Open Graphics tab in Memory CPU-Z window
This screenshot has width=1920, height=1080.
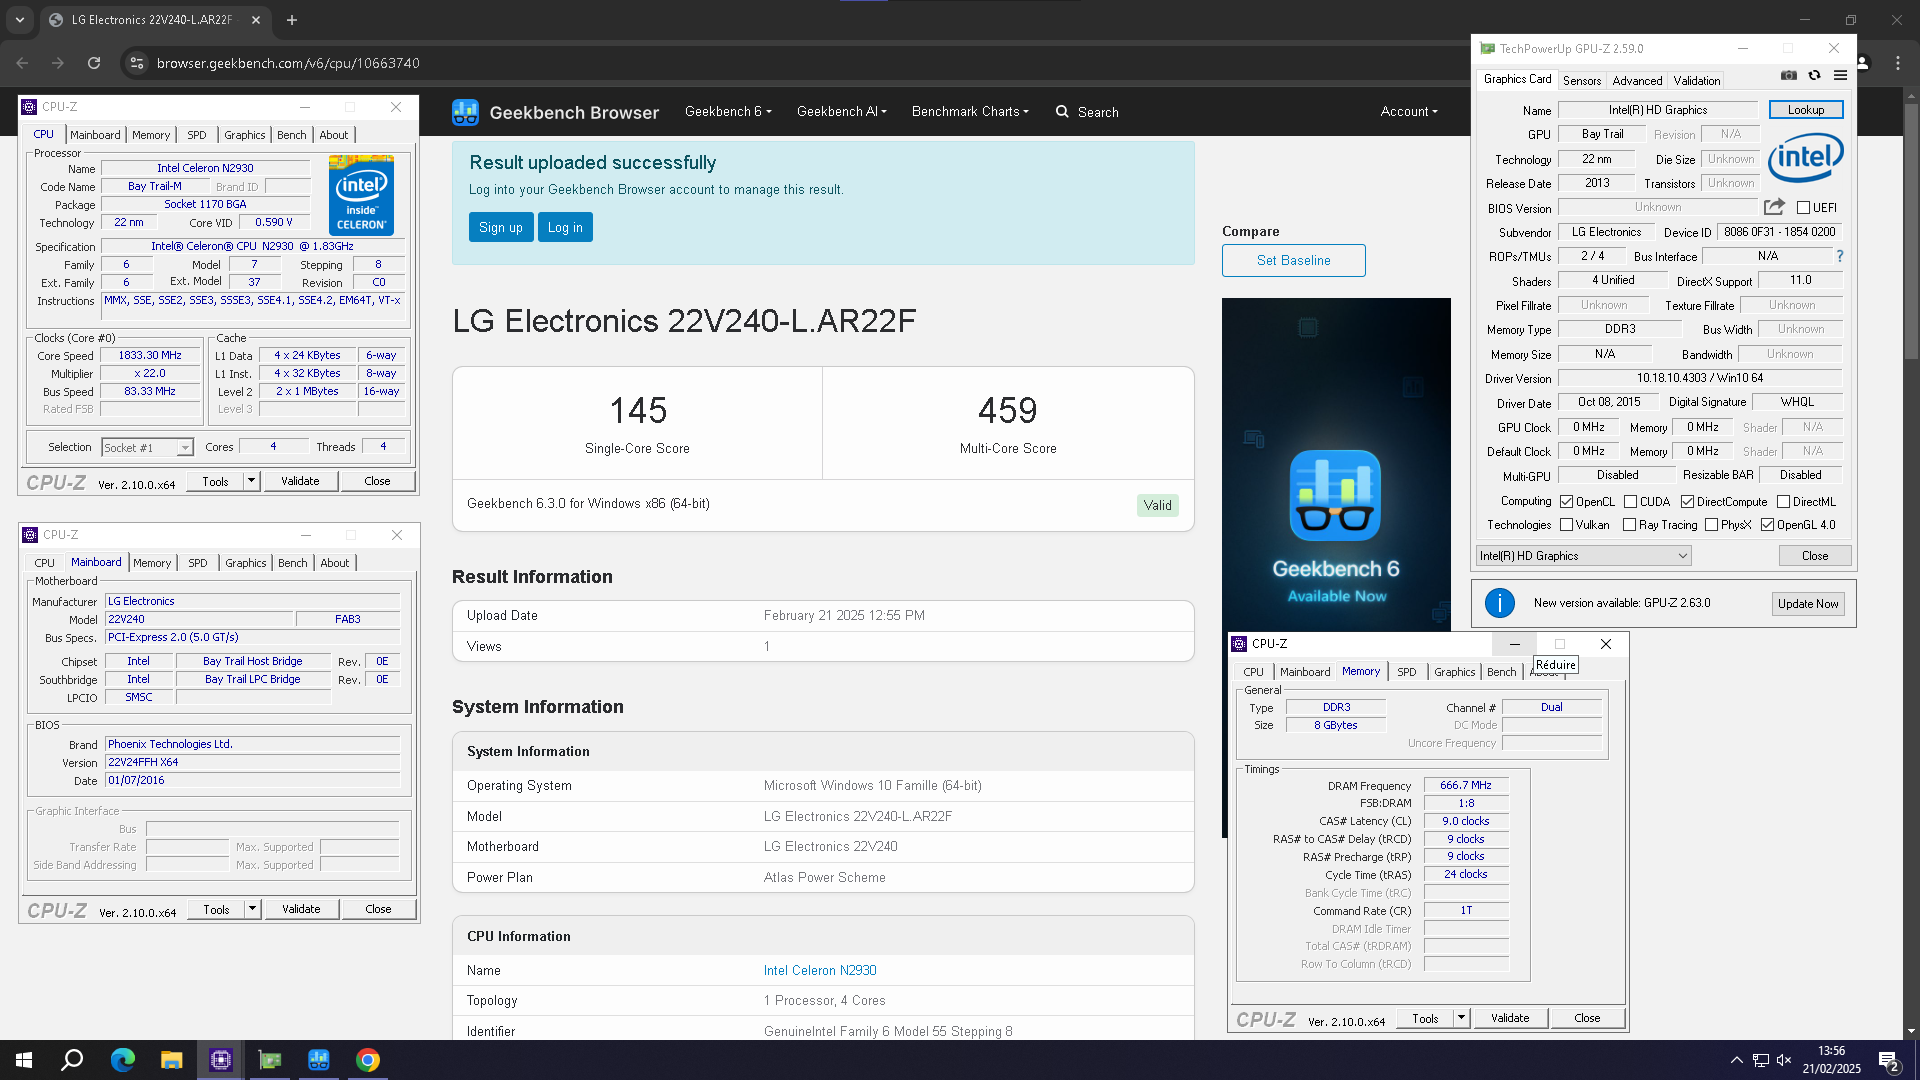click(x=1454, y=672)
